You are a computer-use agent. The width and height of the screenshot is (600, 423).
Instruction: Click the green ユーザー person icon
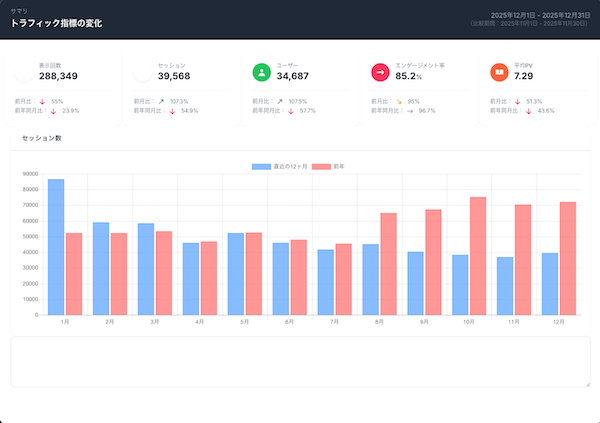click(x=260, y=72)
